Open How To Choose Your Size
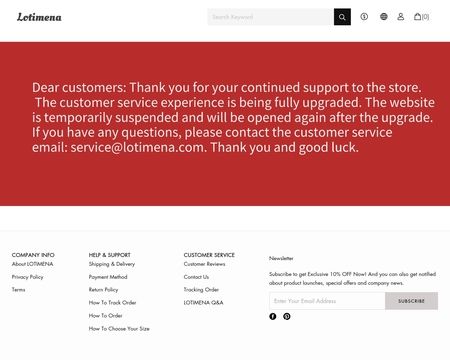450x360 pixels. tap(119, 329)
